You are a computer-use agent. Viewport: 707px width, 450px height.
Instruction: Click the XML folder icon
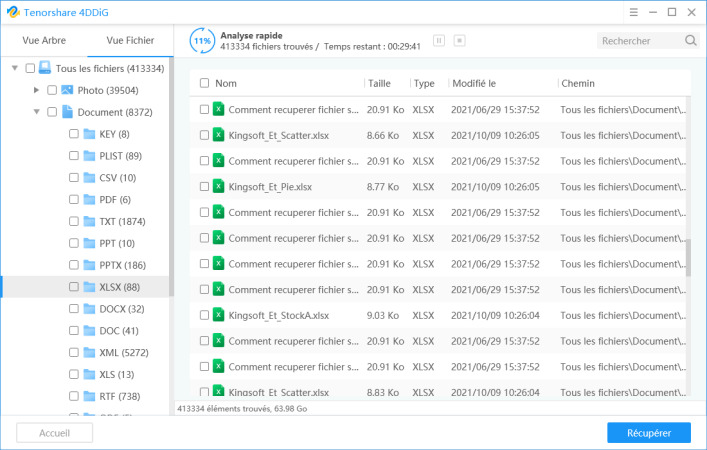[89, 353]
